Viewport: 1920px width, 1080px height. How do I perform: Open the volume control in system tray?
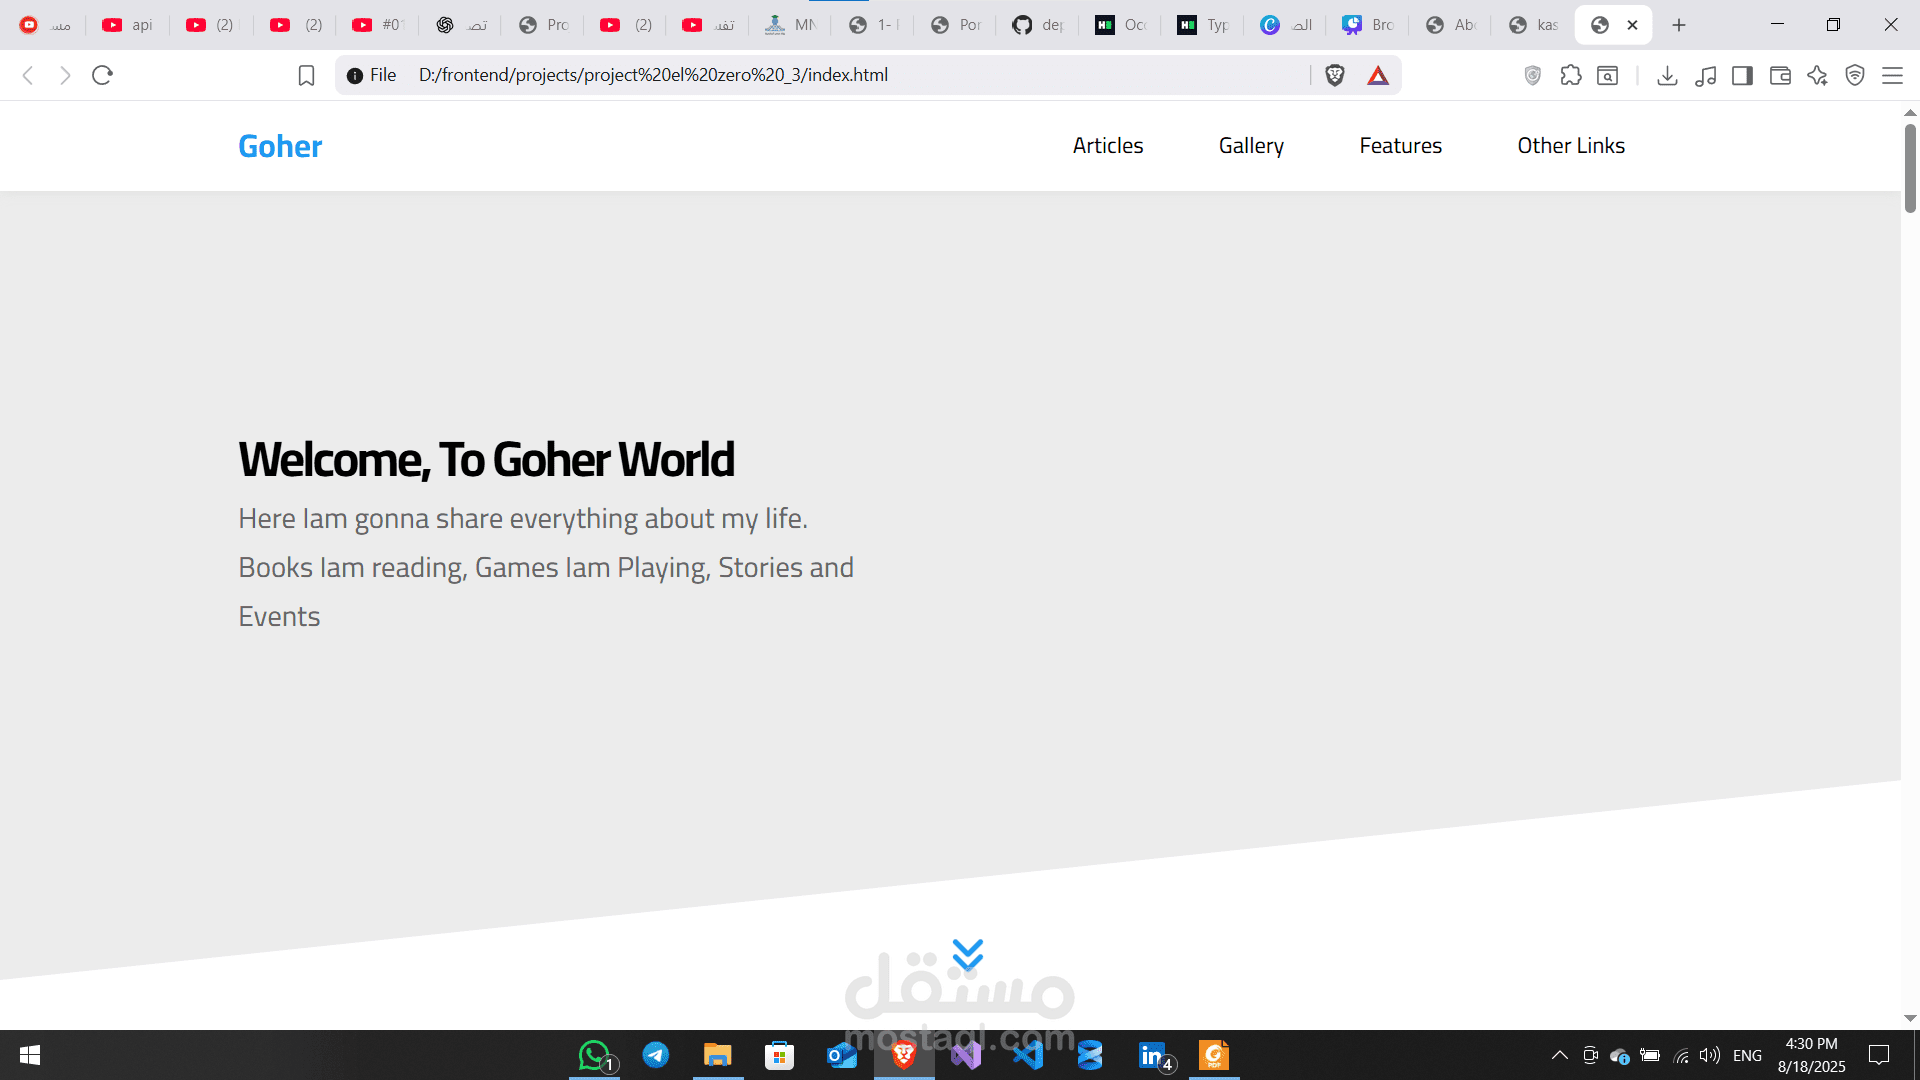tap(1710, 1055)
